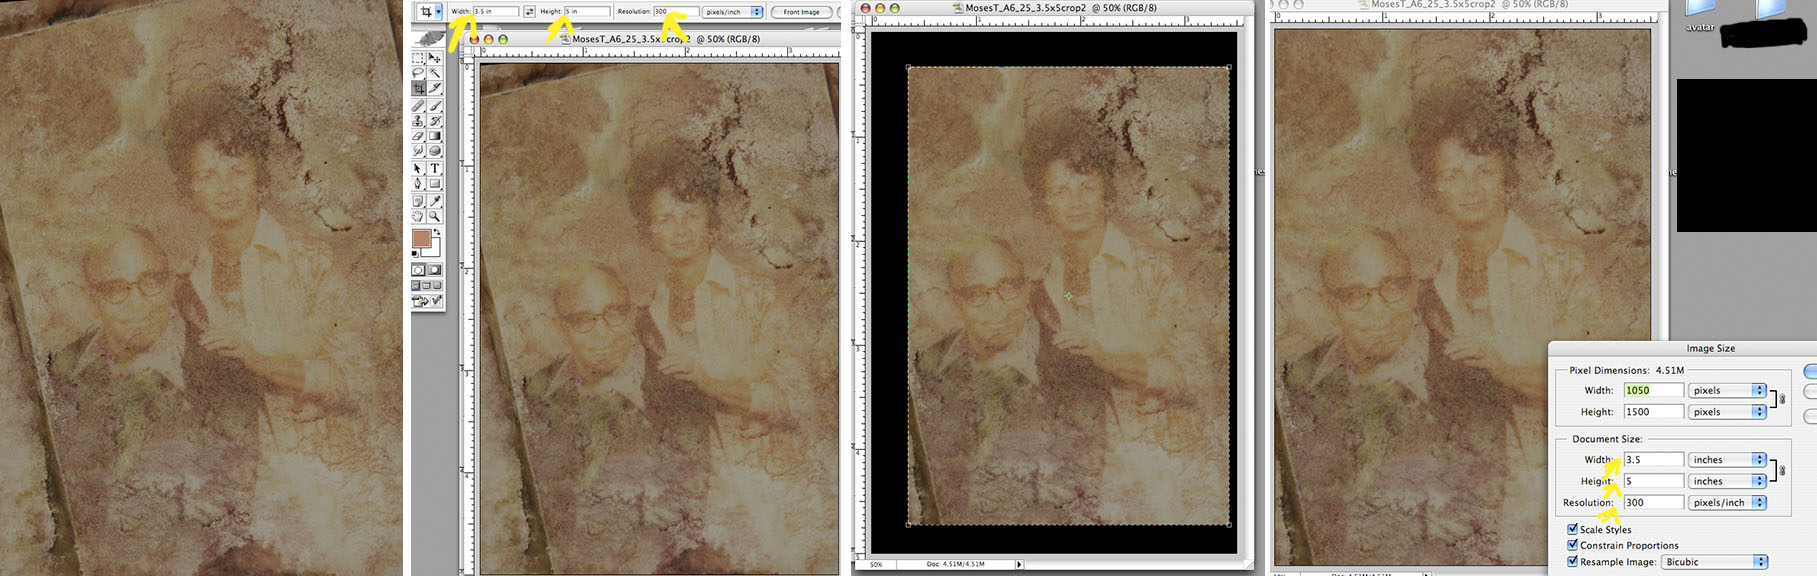1817x576 pixels.
Task: Open Image Size resolution units dropdown
Action: pyautogui.click(x=1728, y=502)
